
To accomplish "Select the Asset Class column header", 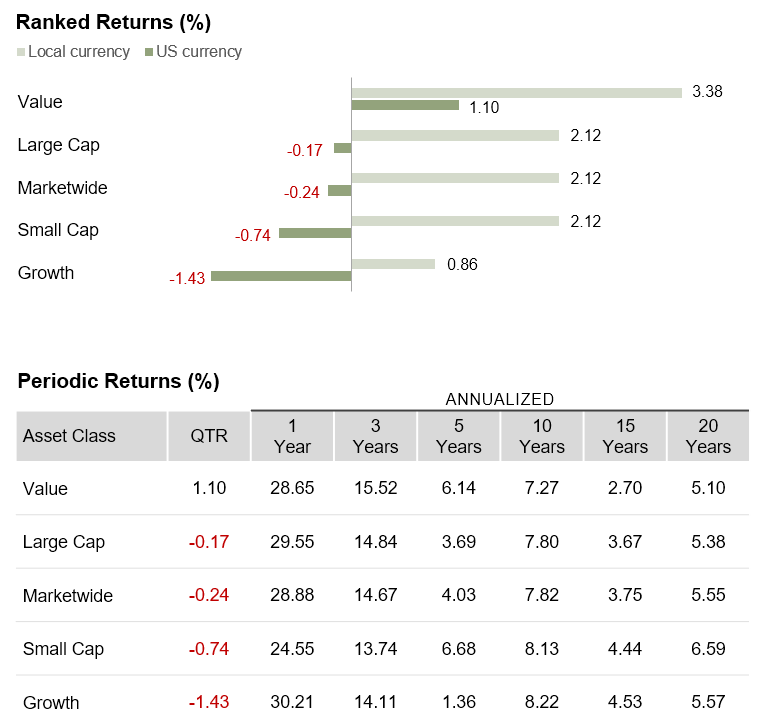I will tap(69, 436).
